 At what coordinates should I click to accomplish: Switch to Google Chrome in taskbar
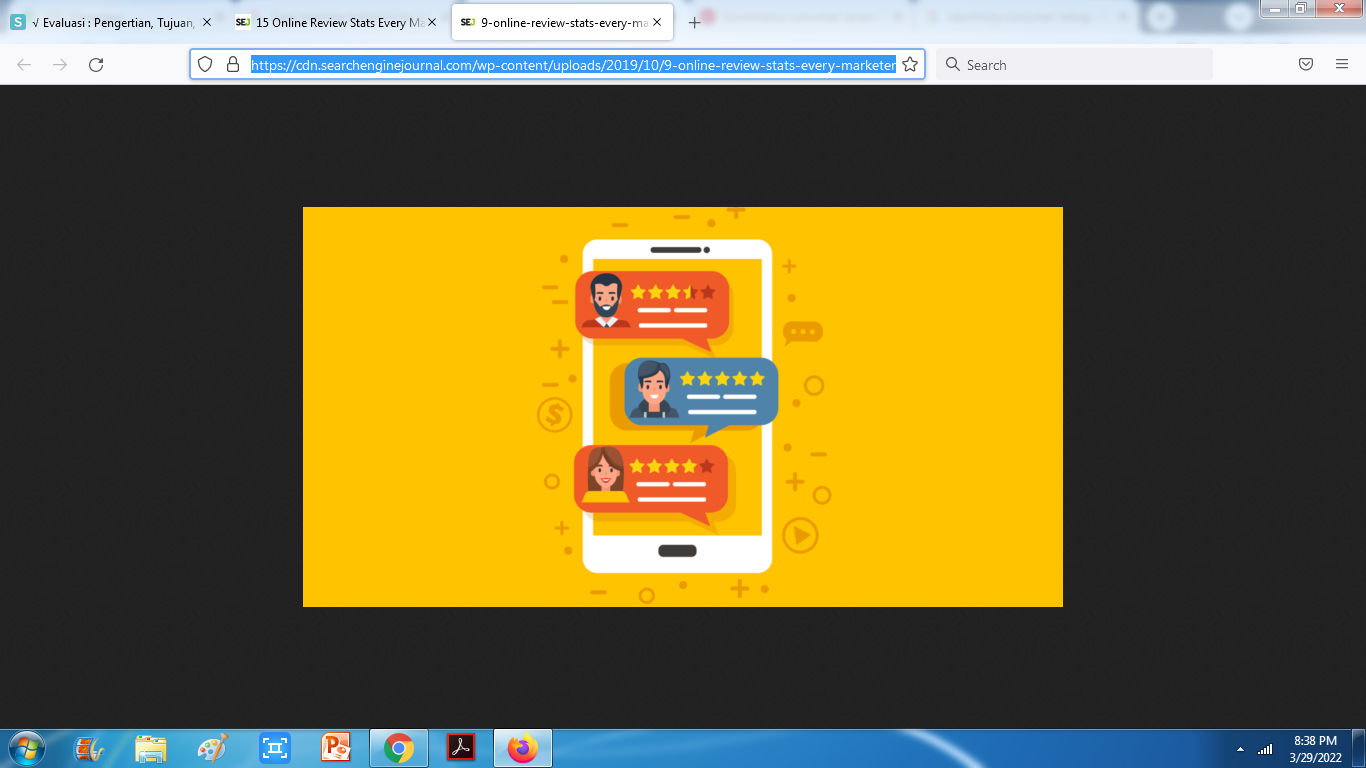(x=399, y=748)
